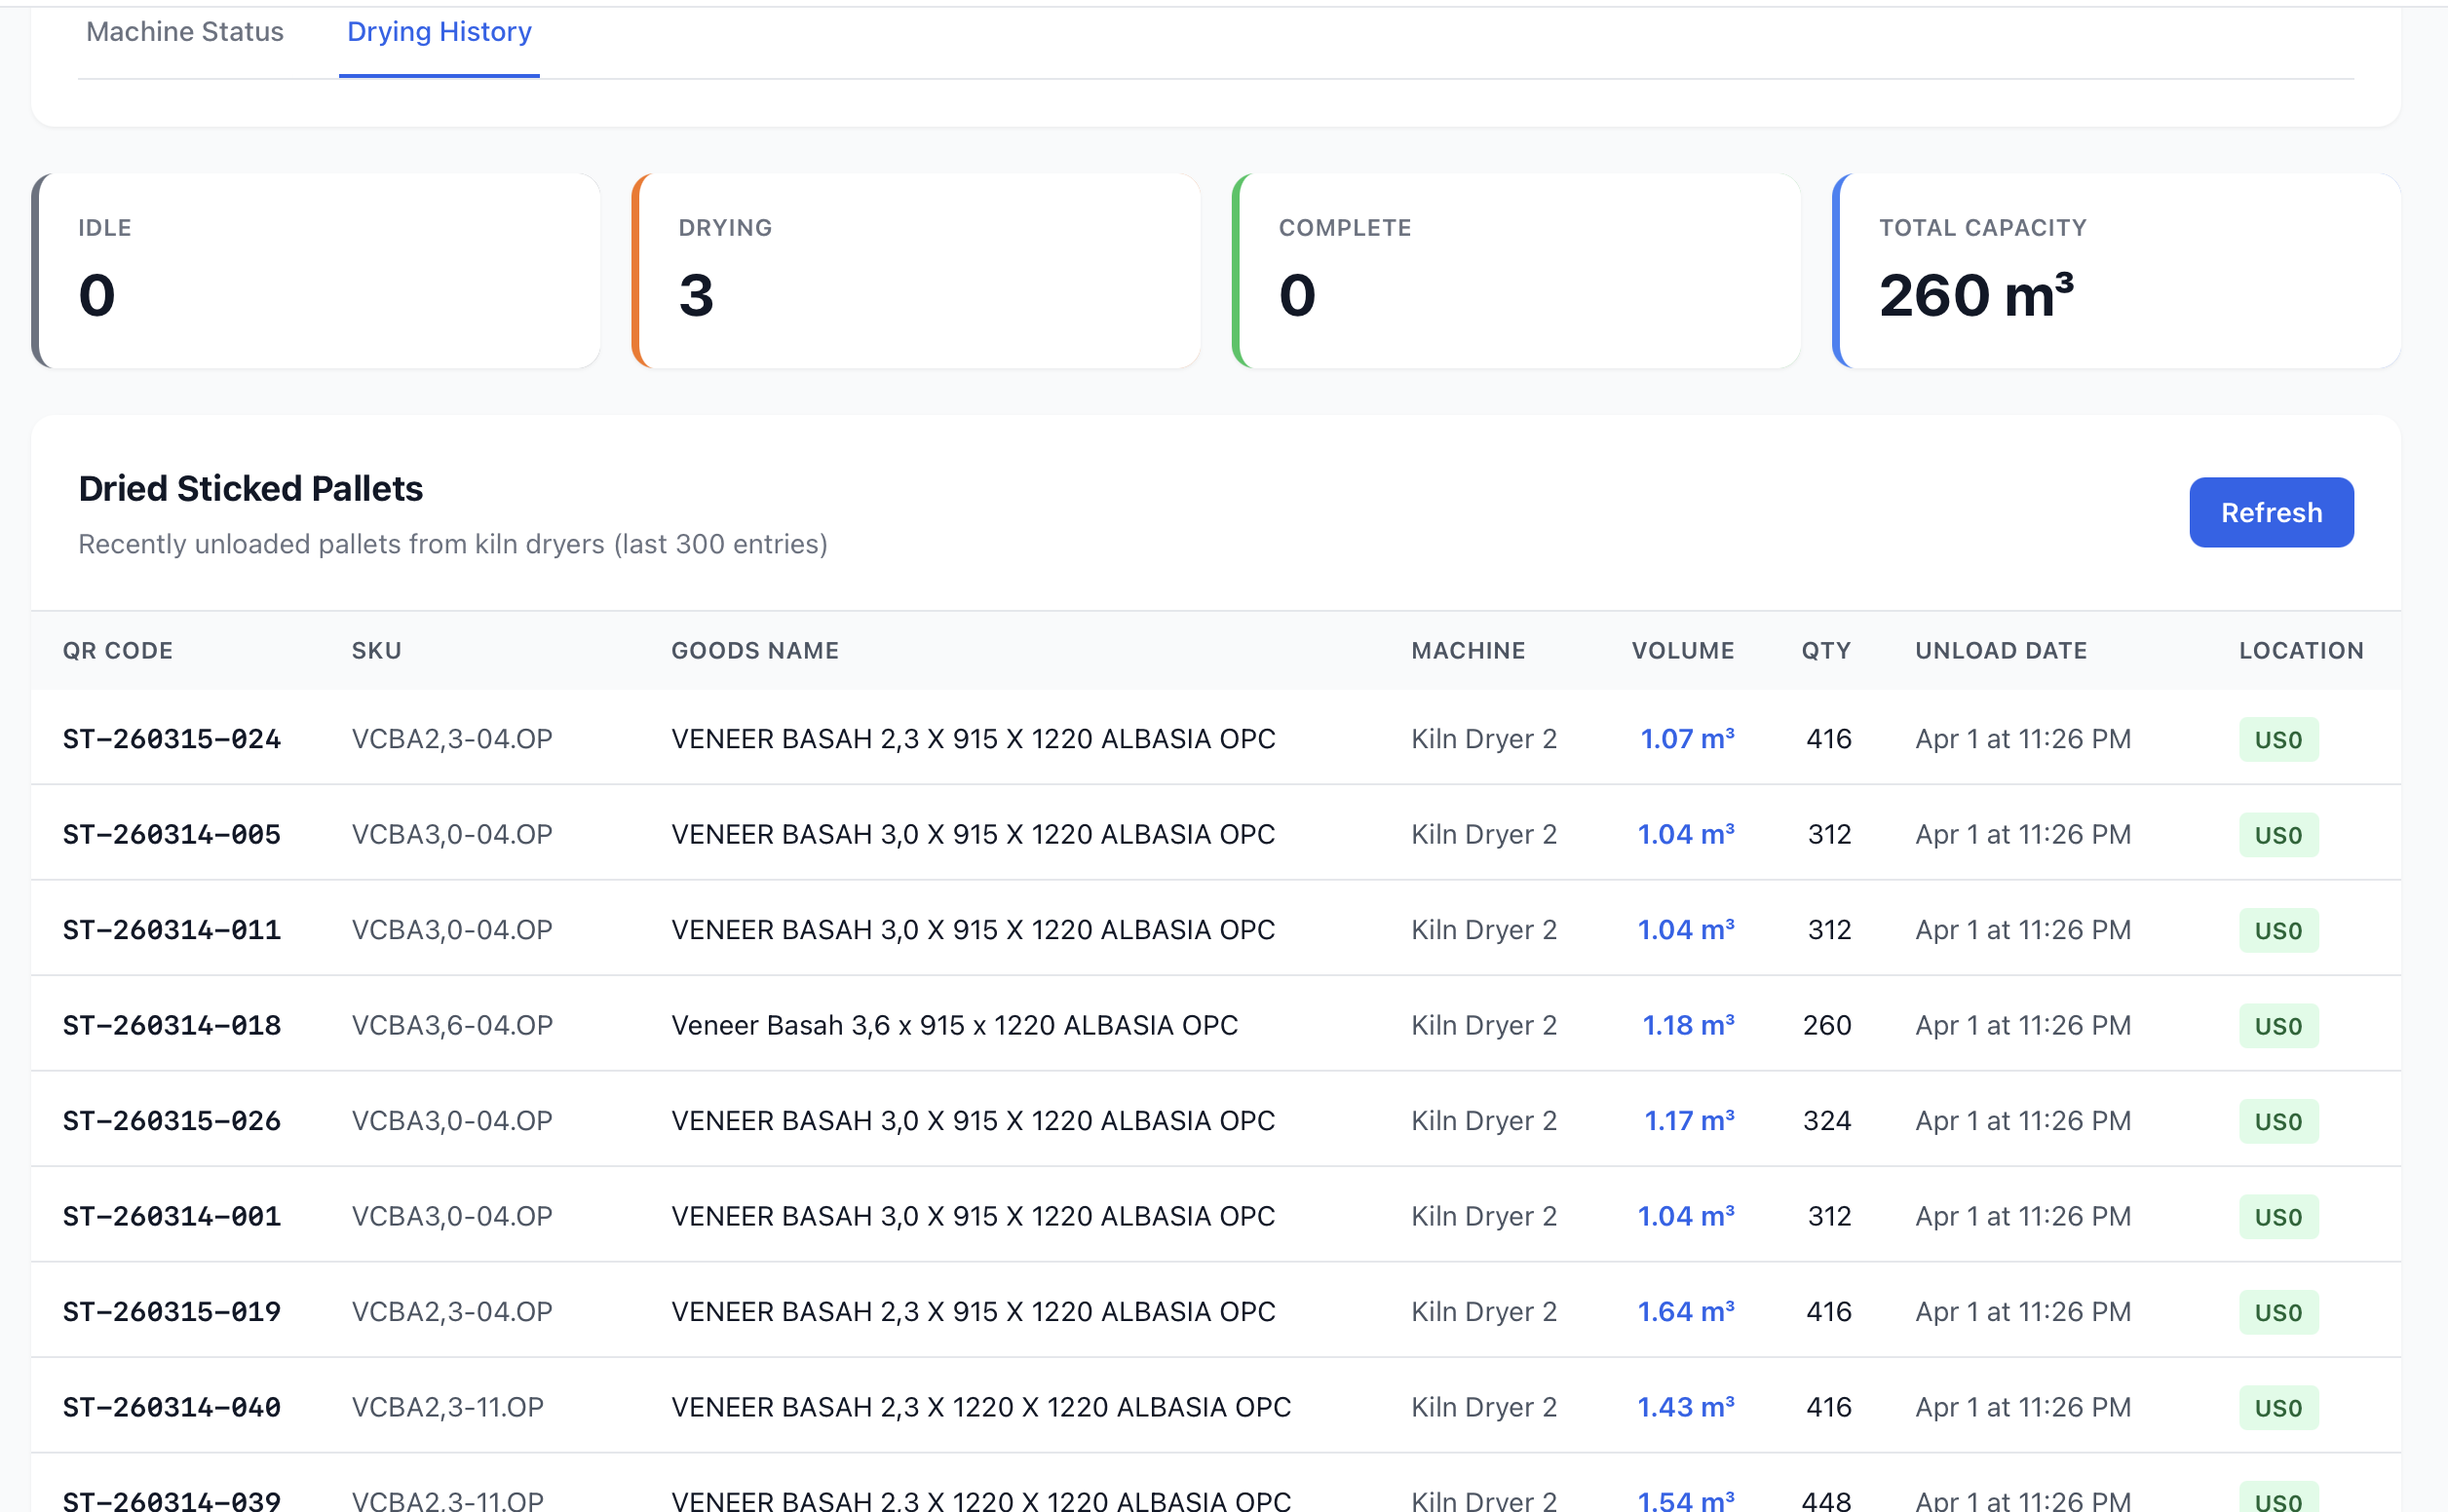Select QR code ST-260314-001
The width and height of the screenshot is (2448, 1512).
172,1216
